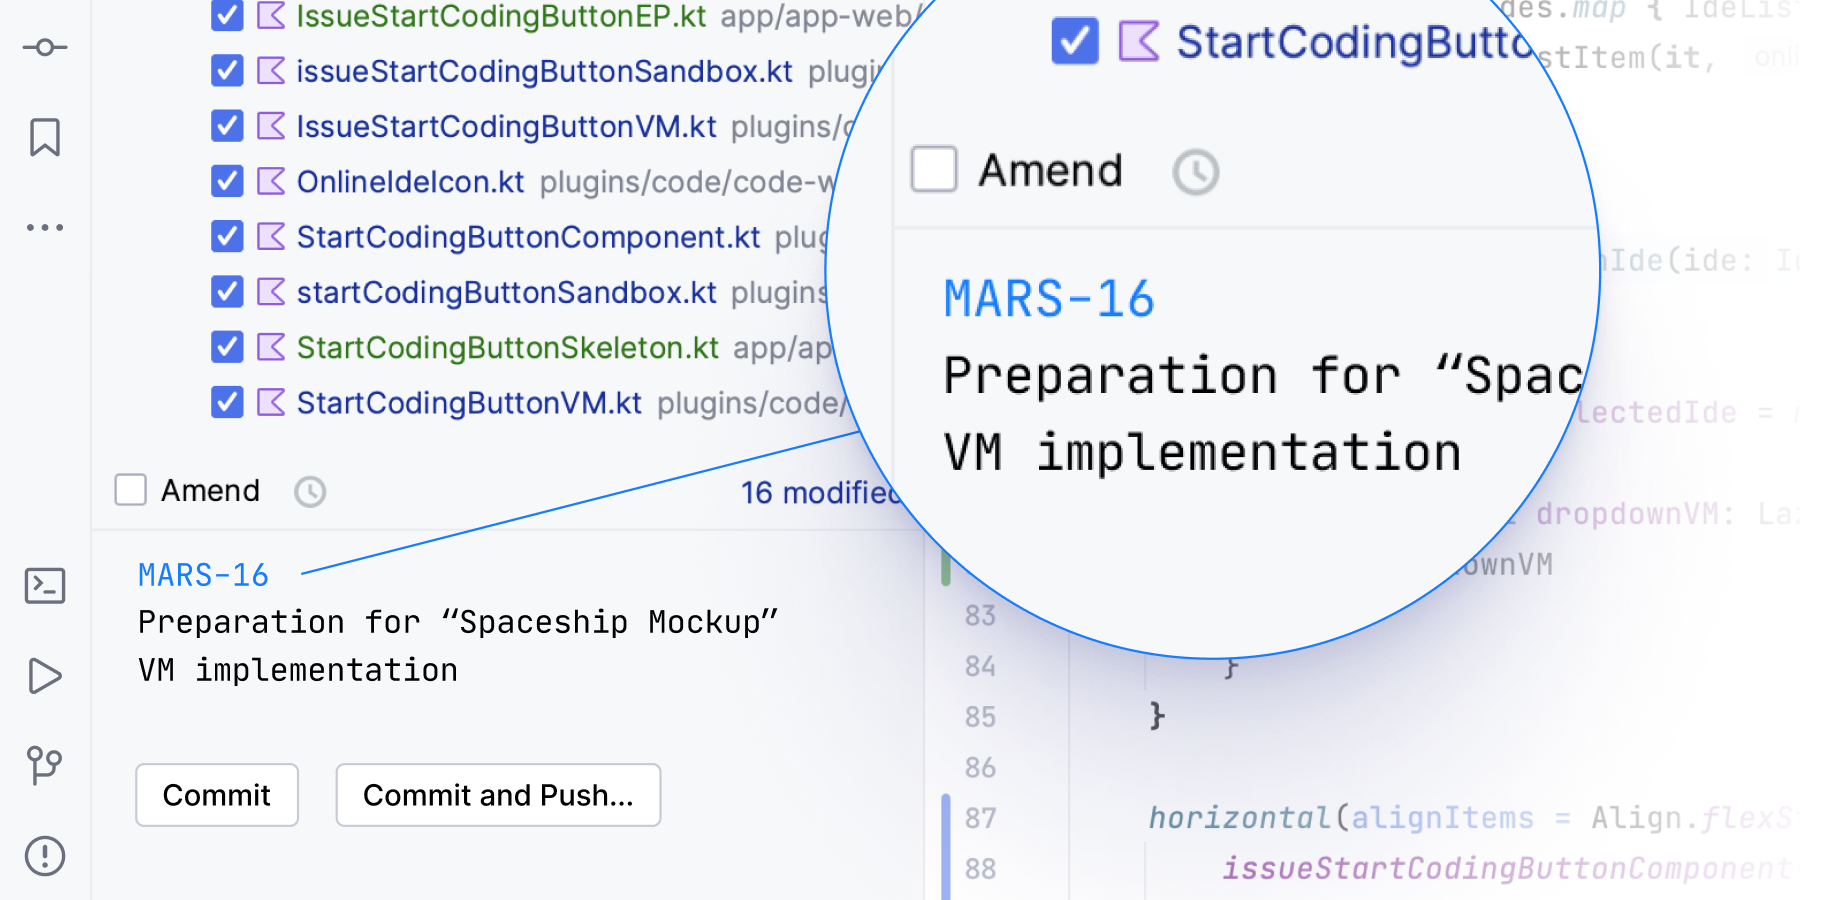The image size is (1840, 900).
Task: Select OnlineIdeIcon.kt in changes list
Action: point(410,181)
